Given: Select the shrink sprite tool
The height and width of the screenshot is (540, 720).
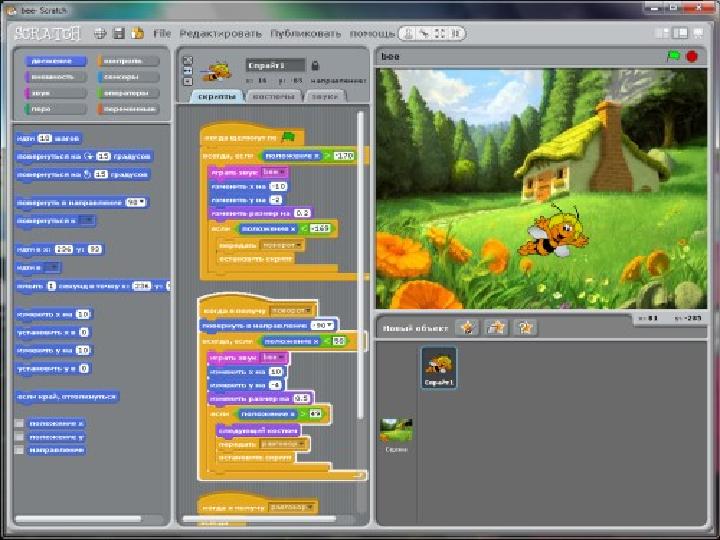Looking at the screenshot, I should point(456,34).
